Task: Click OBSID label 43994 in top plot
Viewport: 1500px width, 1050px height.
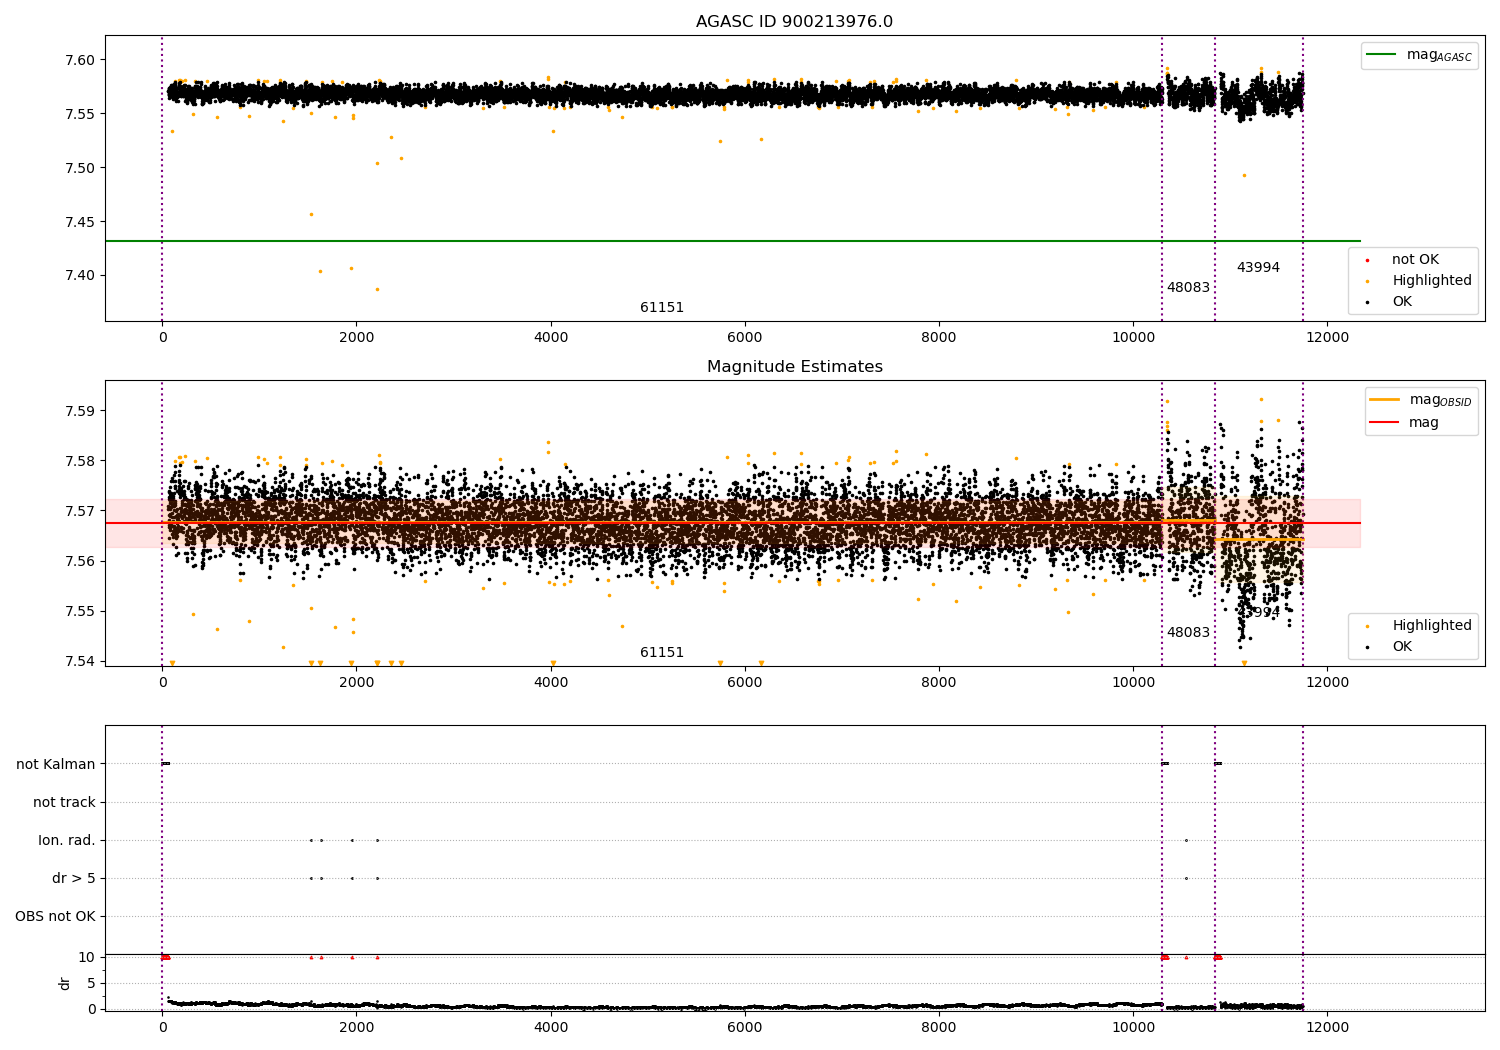Action: coord(1258,268)
